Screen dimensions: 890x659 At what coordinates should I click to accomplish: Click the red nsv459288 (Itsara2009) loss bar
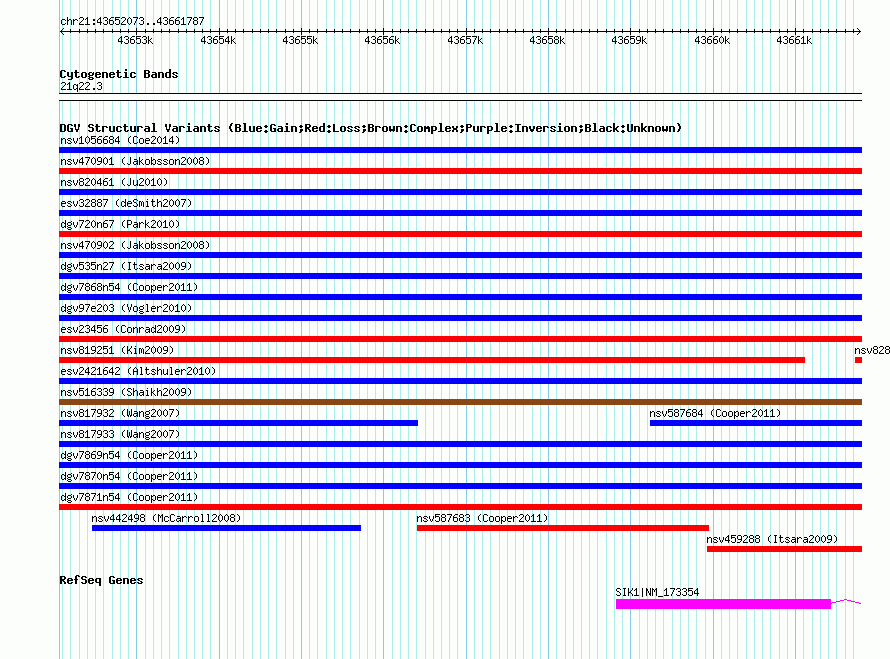(784, 549)
